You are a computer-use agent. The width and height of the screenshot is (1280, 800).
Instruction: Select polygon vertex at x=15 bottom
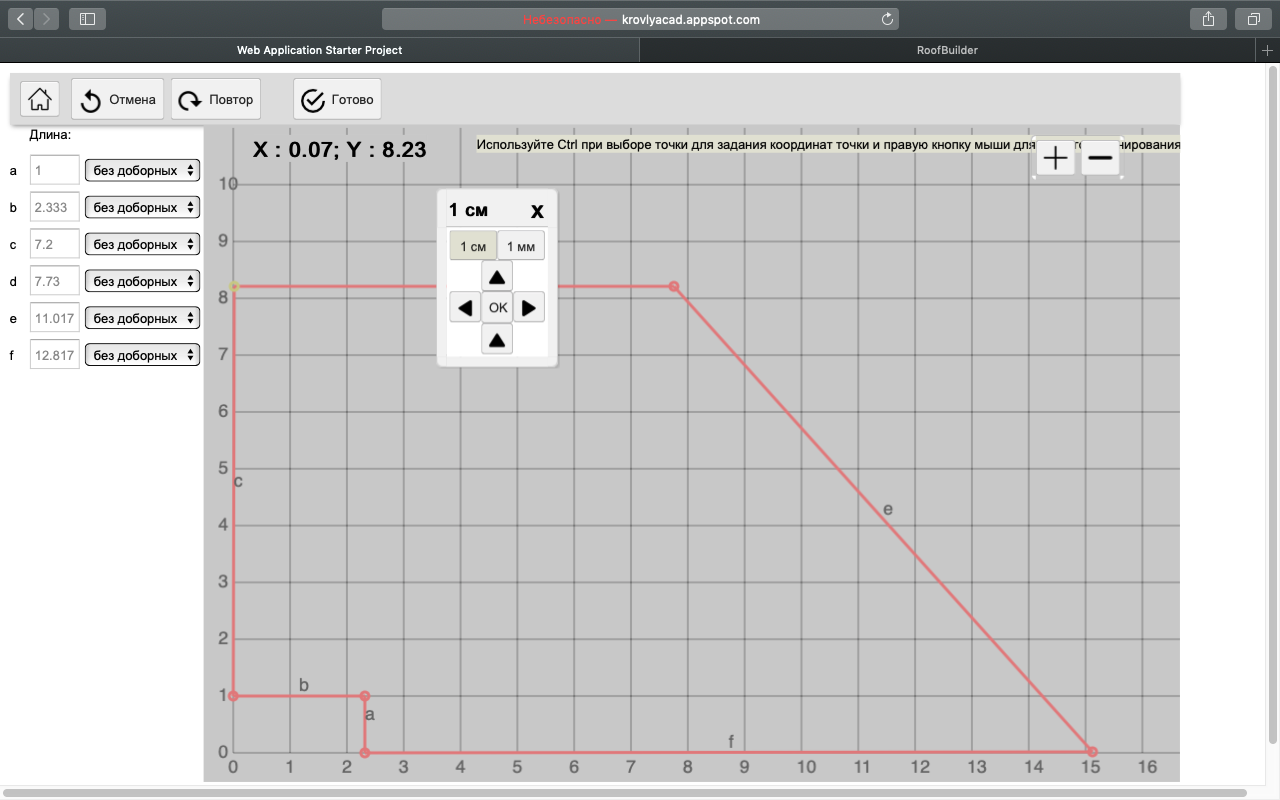(x=1092, y=752)
